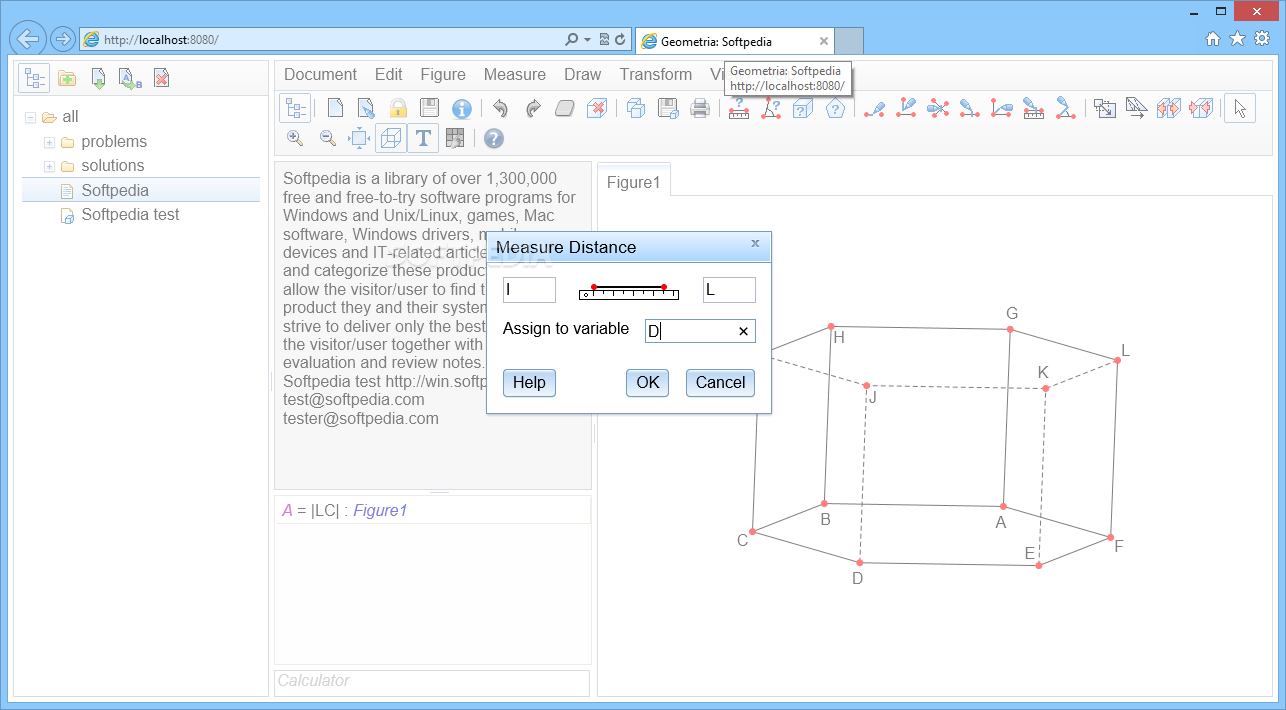The image size is (1286, 710).
Task: Collapse the 'all' root folder
Action: coord(31,118)
